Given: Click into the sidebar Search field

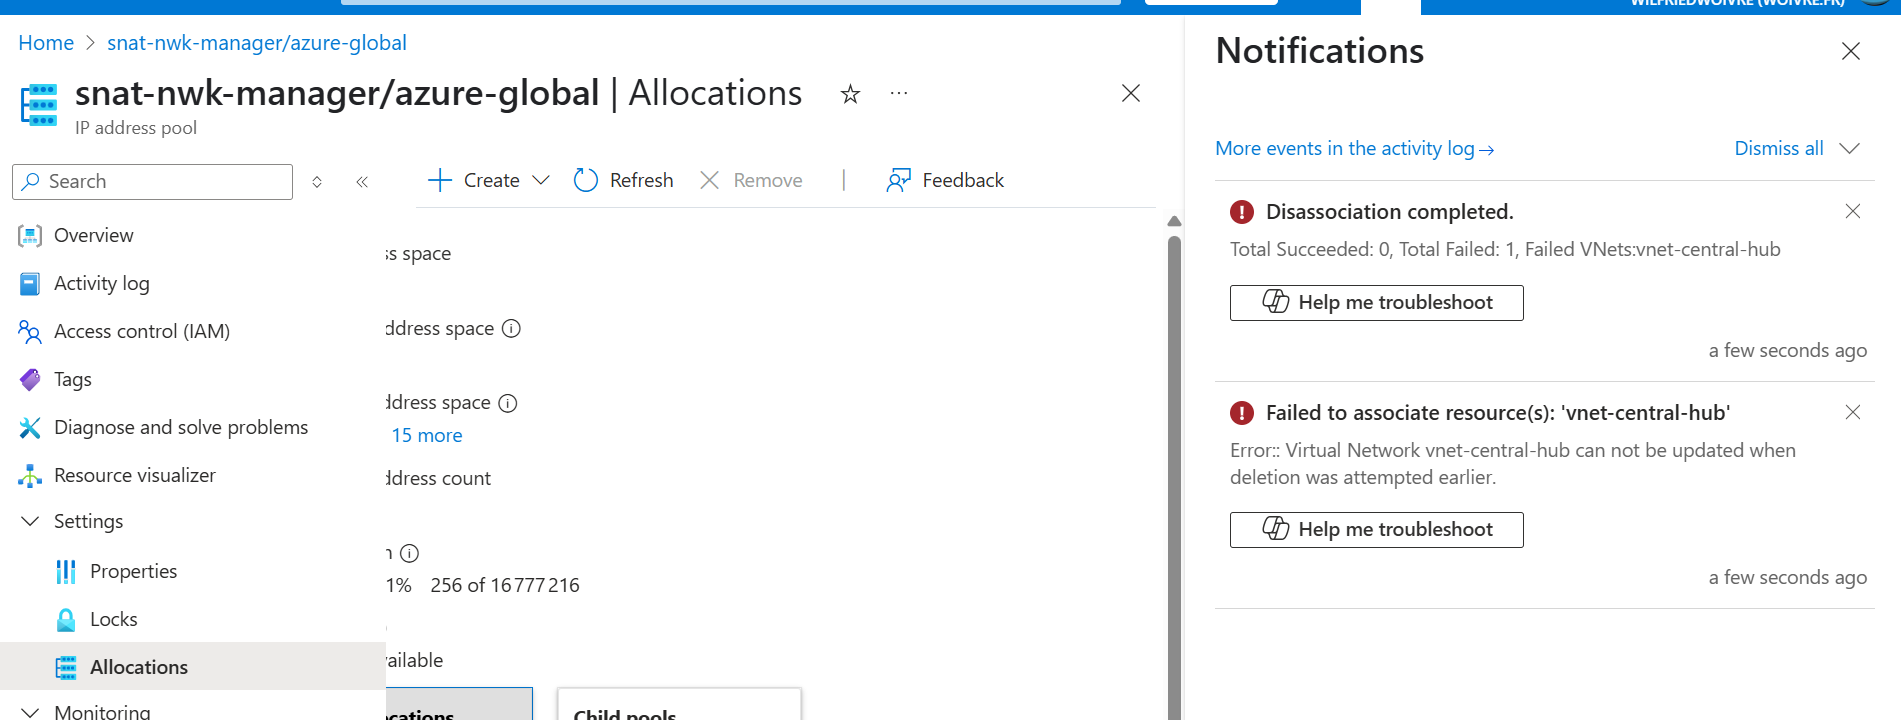Looking at the screenshot, I should click(152, 181).
